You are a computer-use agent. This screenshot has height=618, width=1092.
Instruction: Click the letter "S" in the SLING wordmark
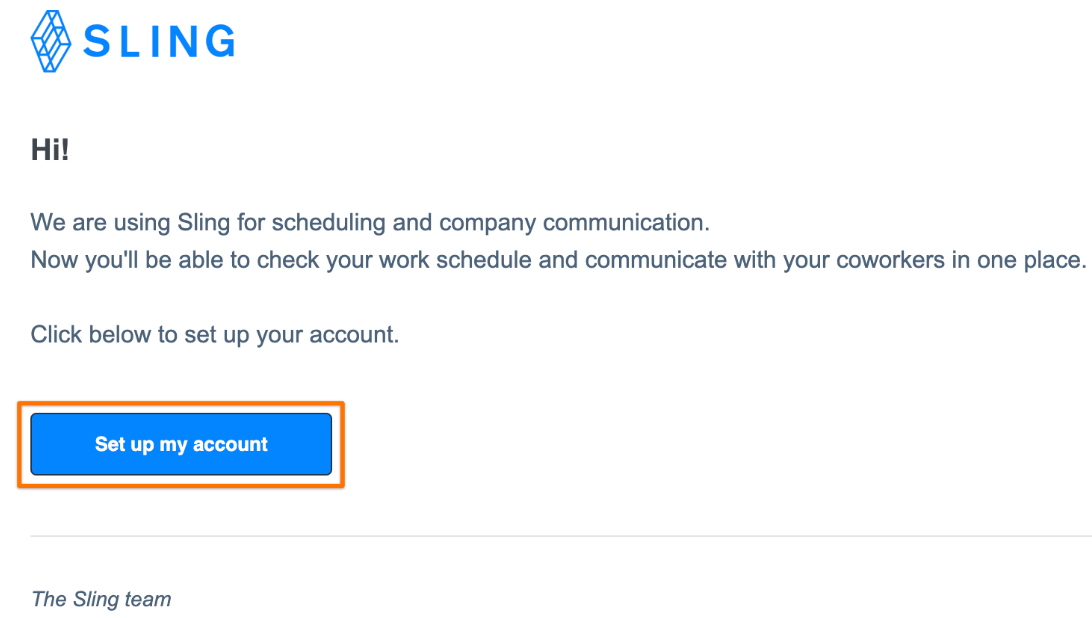(x=98, y=42)
